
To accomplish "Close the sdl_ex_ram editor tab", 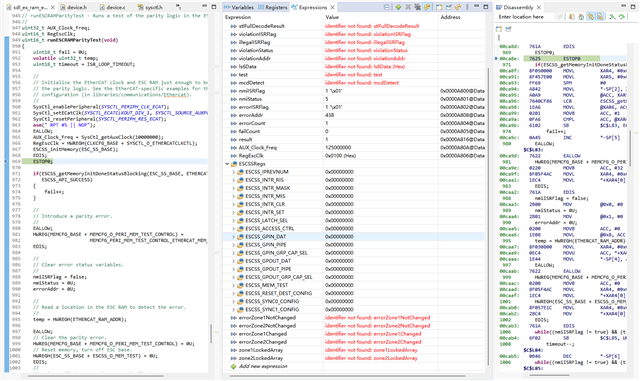I will tap(53, 7).
